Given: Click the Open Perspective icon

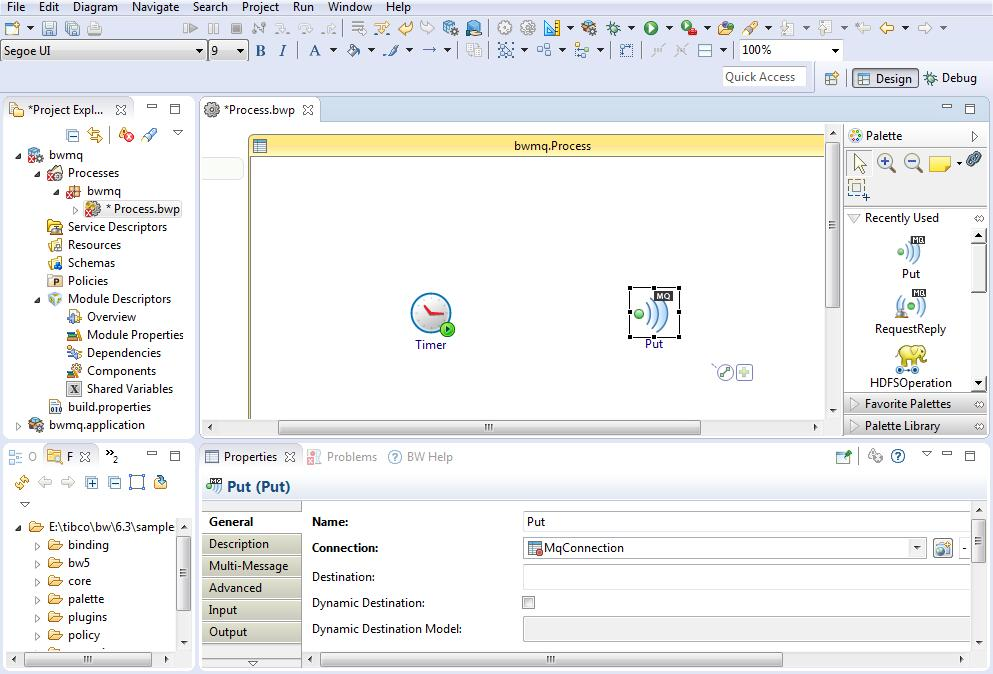Looking at the screenshot, I should click(x=832, y=78).
